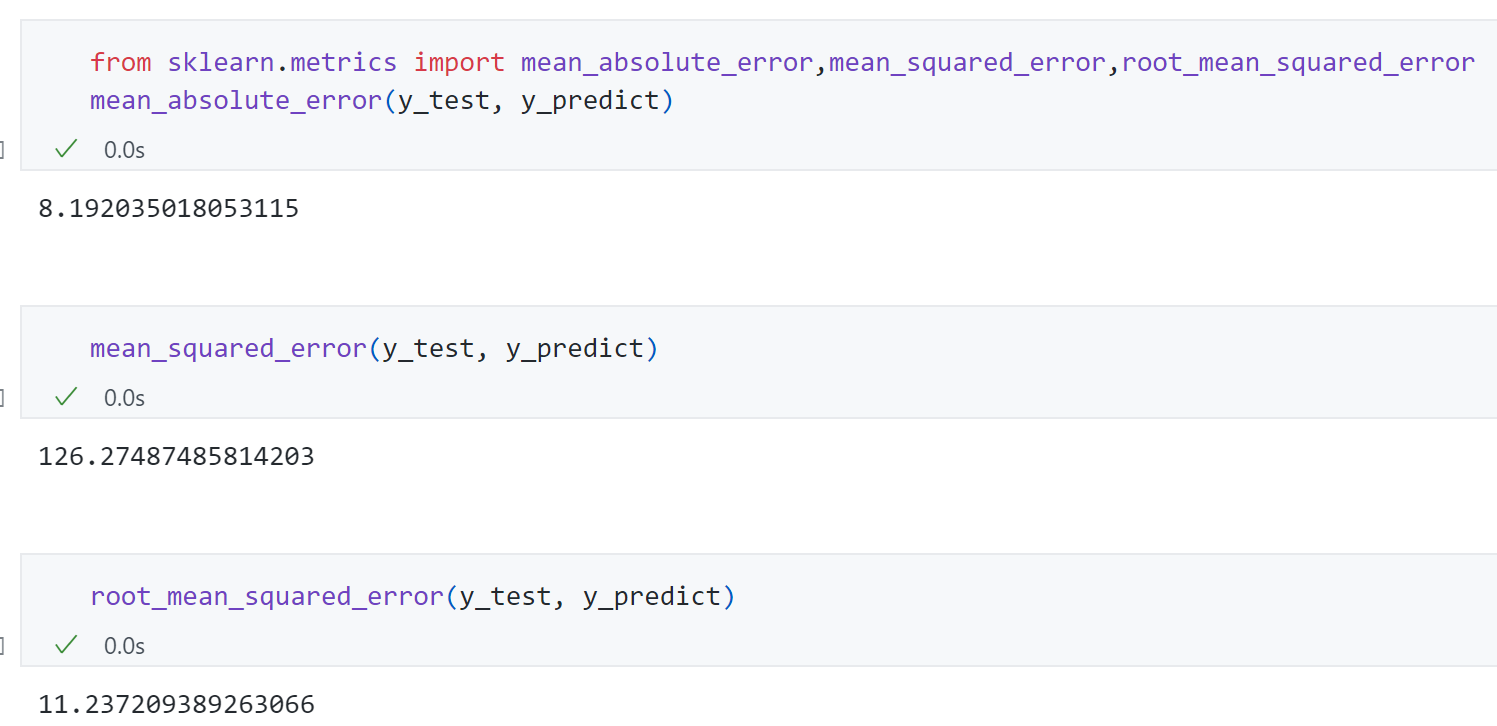Click 'root_mean_squared_error' in the import statement
The width and height of the screenshot is (1497, 726).
[1298, 62]
